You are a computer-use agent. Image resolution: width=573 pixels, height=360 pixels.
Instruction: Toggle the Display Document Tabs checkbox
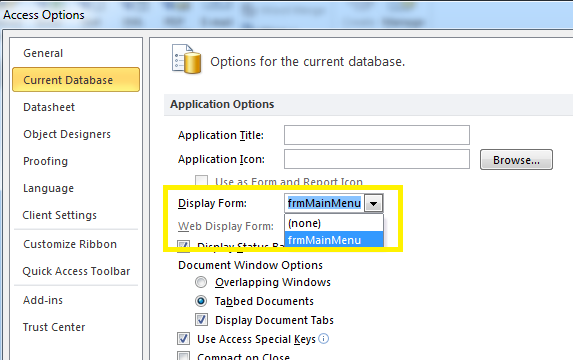[201, 320]
